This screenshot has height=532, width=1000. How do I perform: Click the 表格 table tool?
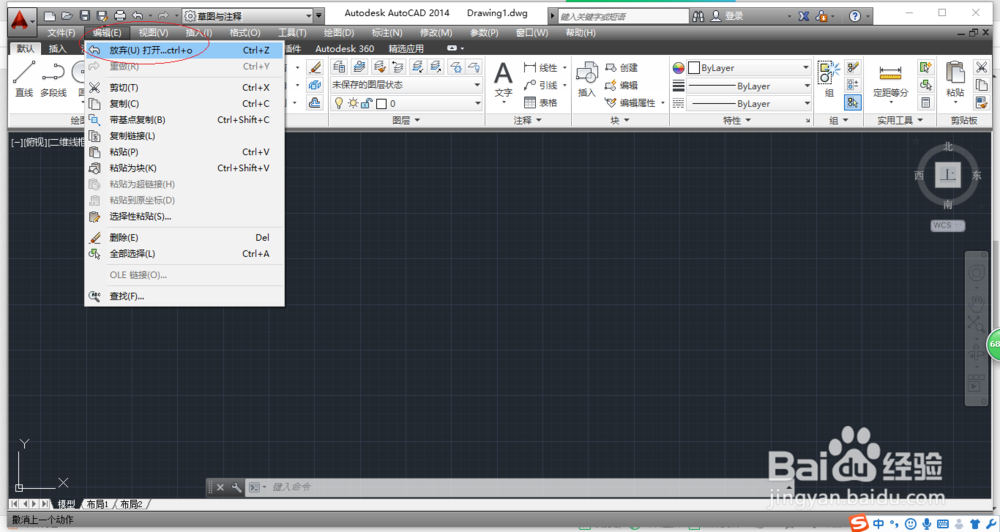point(540,103)
